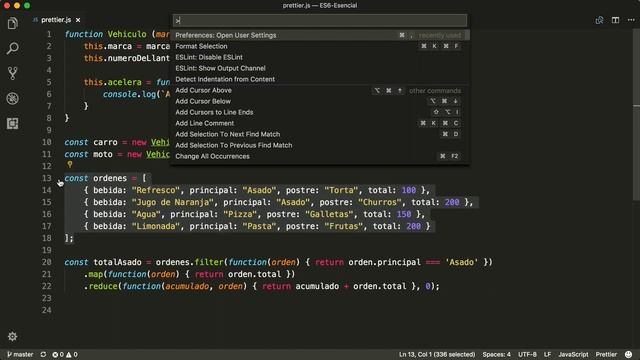The width and height of the screenshot is (640, 360).
Task: Click '.map' call on line 21
Action: click(x=93, y=274)
